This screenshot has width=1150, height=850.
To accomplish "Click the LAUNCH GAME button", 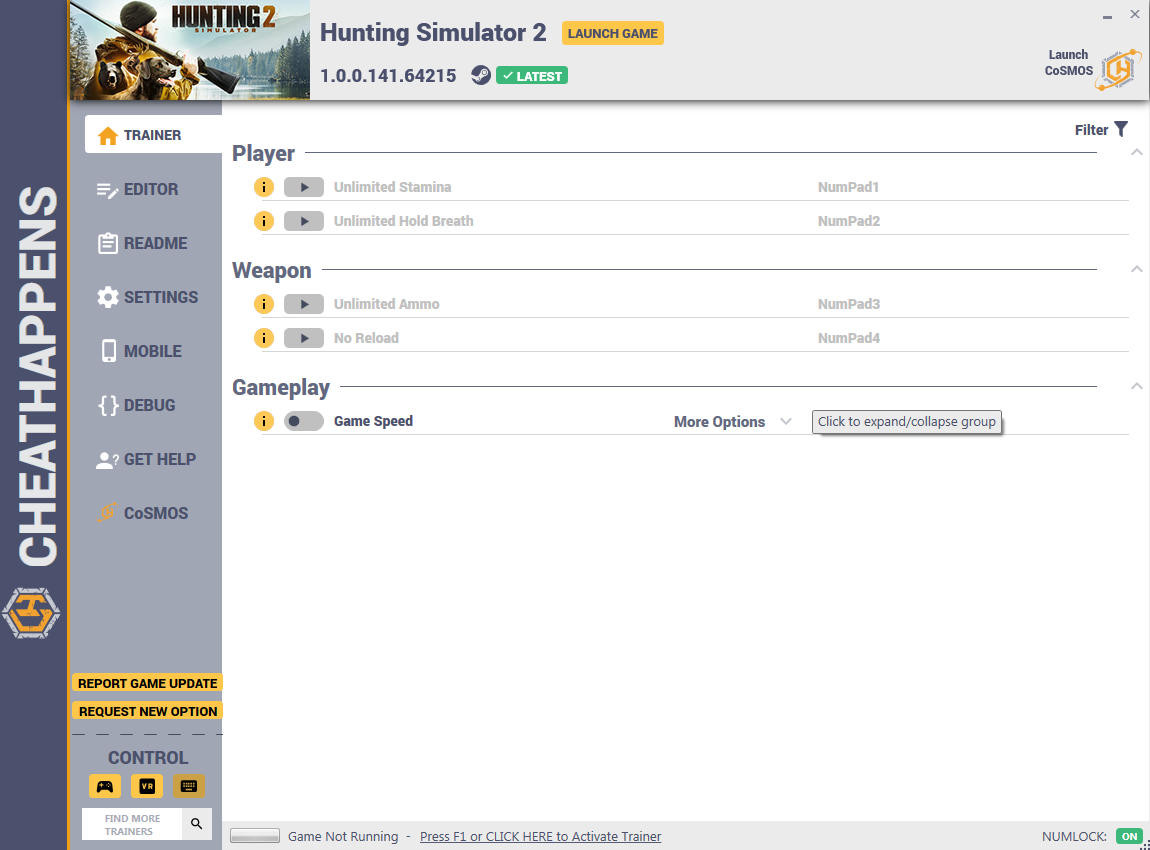I will (x=612, y=33).
